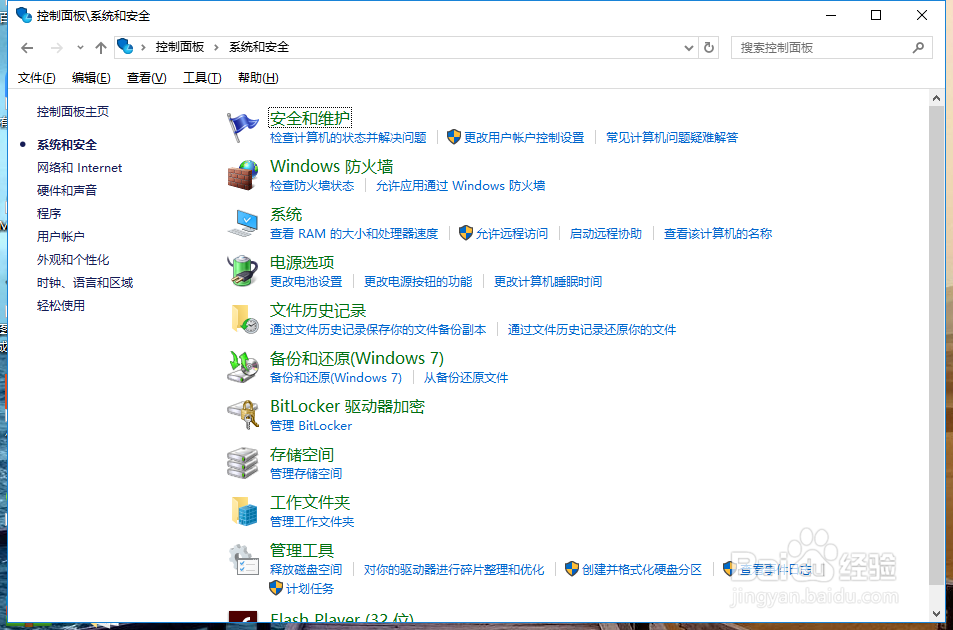This screenshot has width=953, height=630.
Task: Click 启动远程协助 link
Action: (605, 233)
